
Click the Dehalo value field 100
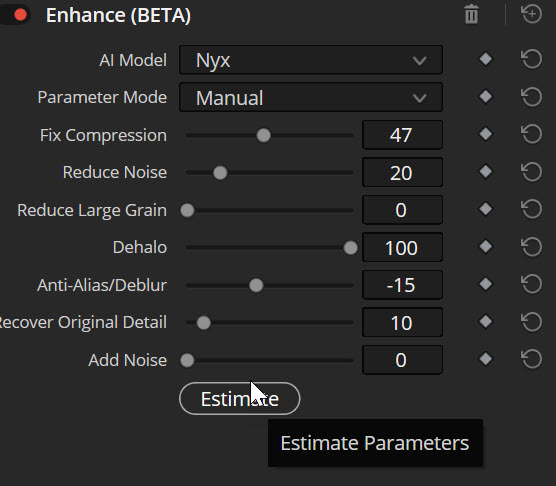coord(402,247)
